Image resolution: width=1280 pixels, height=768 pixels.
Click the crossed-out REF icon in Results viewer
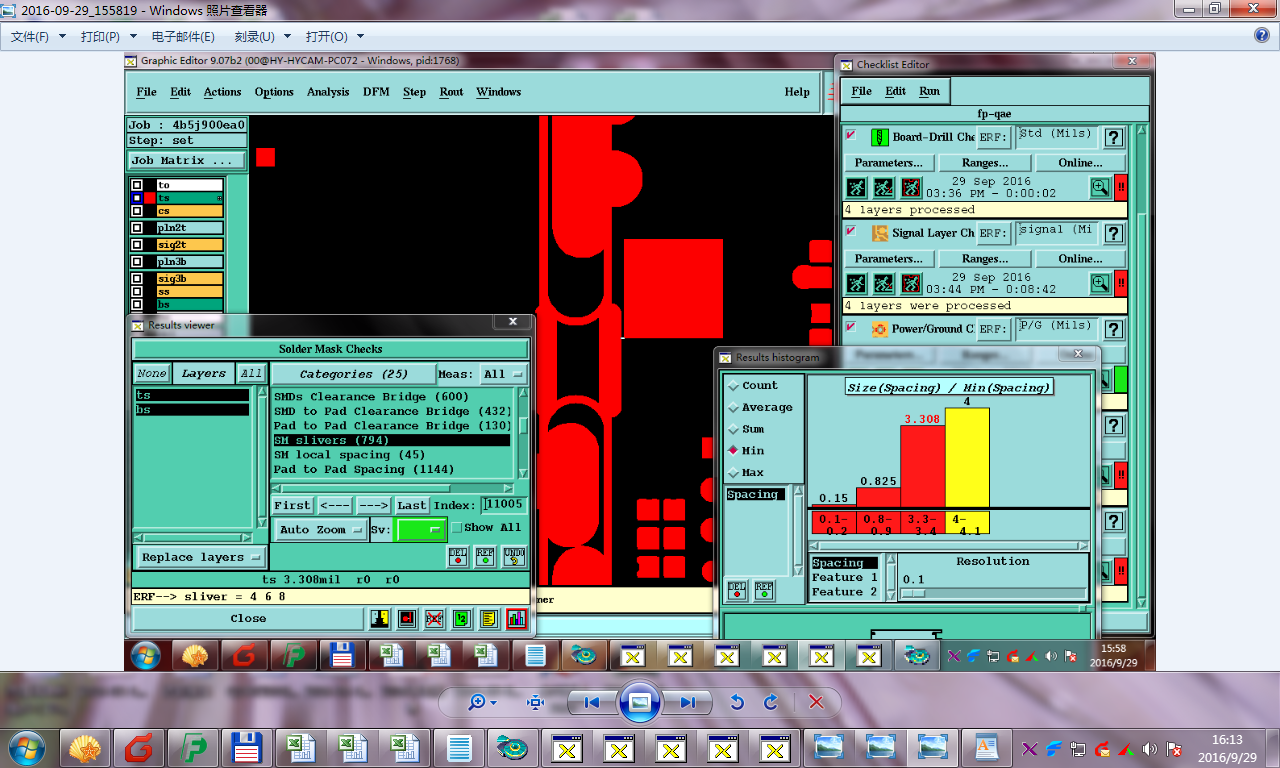point(434,619)
